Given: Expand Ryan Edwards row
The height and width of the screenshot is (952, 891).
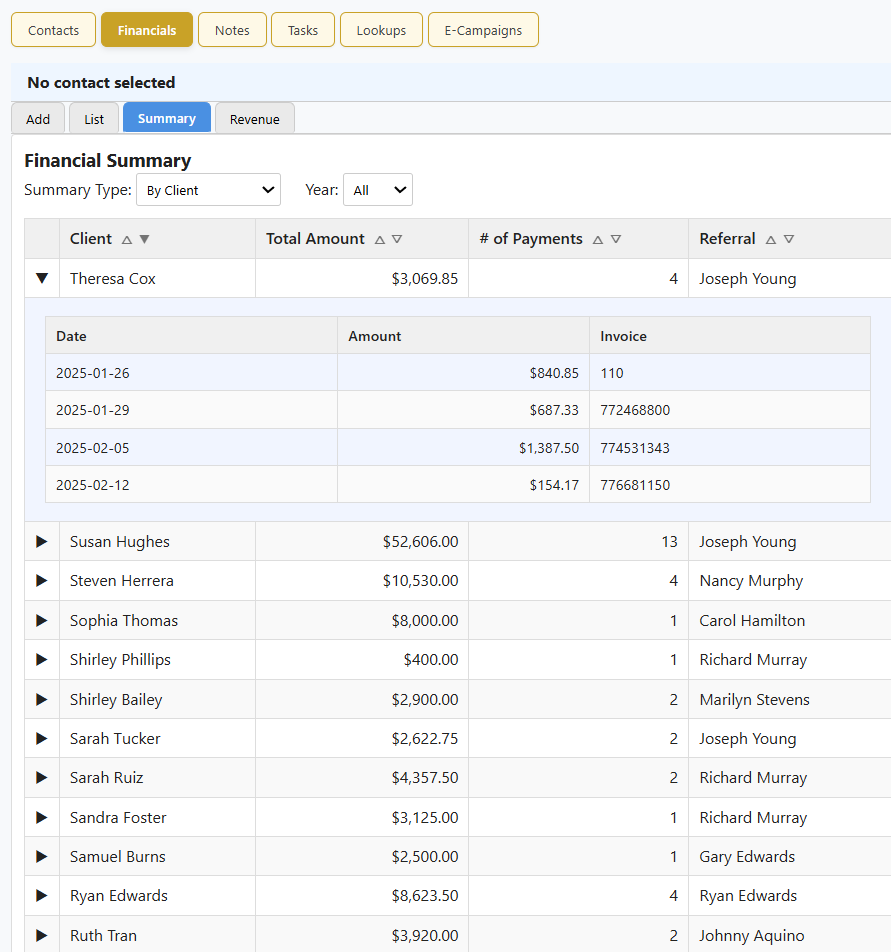Looking at the screenshot, I should click(x=42, y=896).
